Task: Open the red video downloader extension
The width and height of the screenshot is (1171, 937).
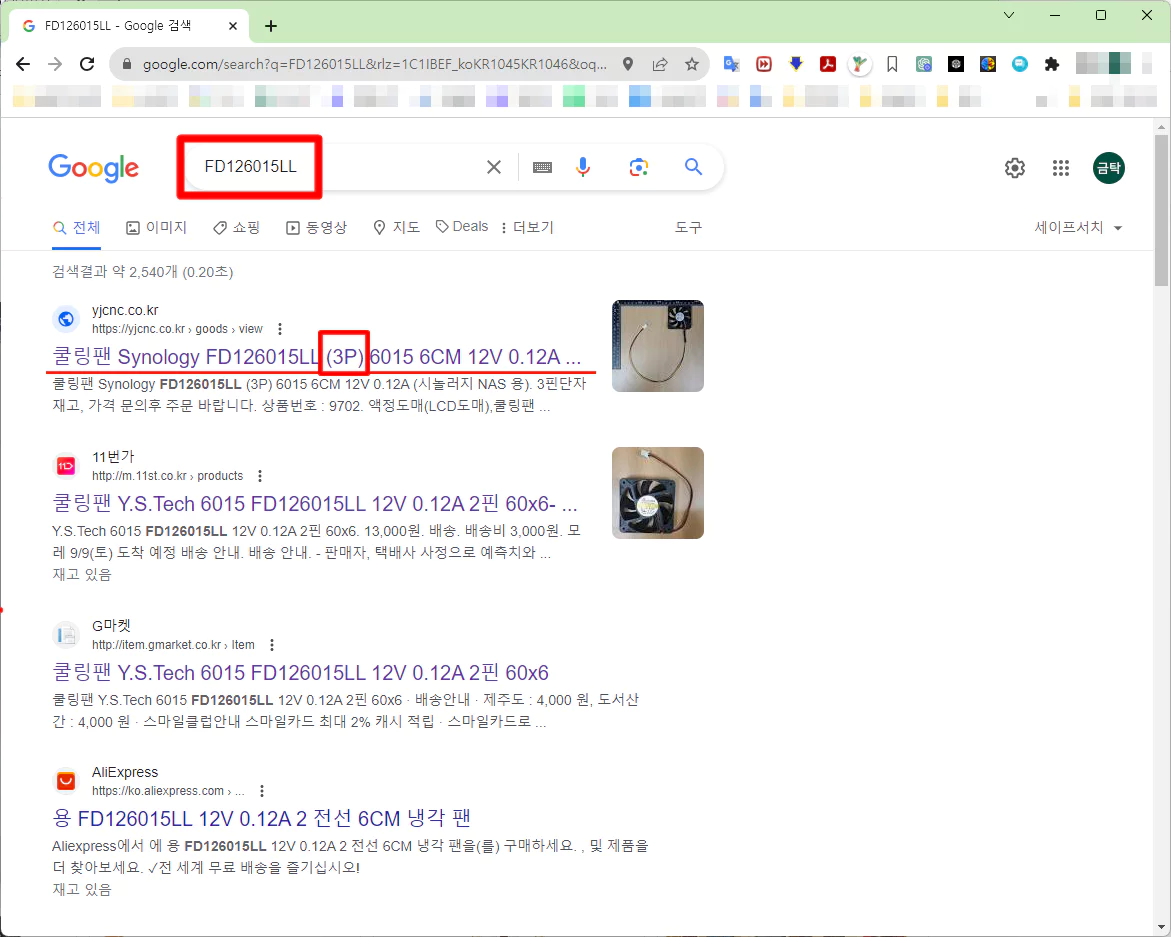Action: click(764, 64)
